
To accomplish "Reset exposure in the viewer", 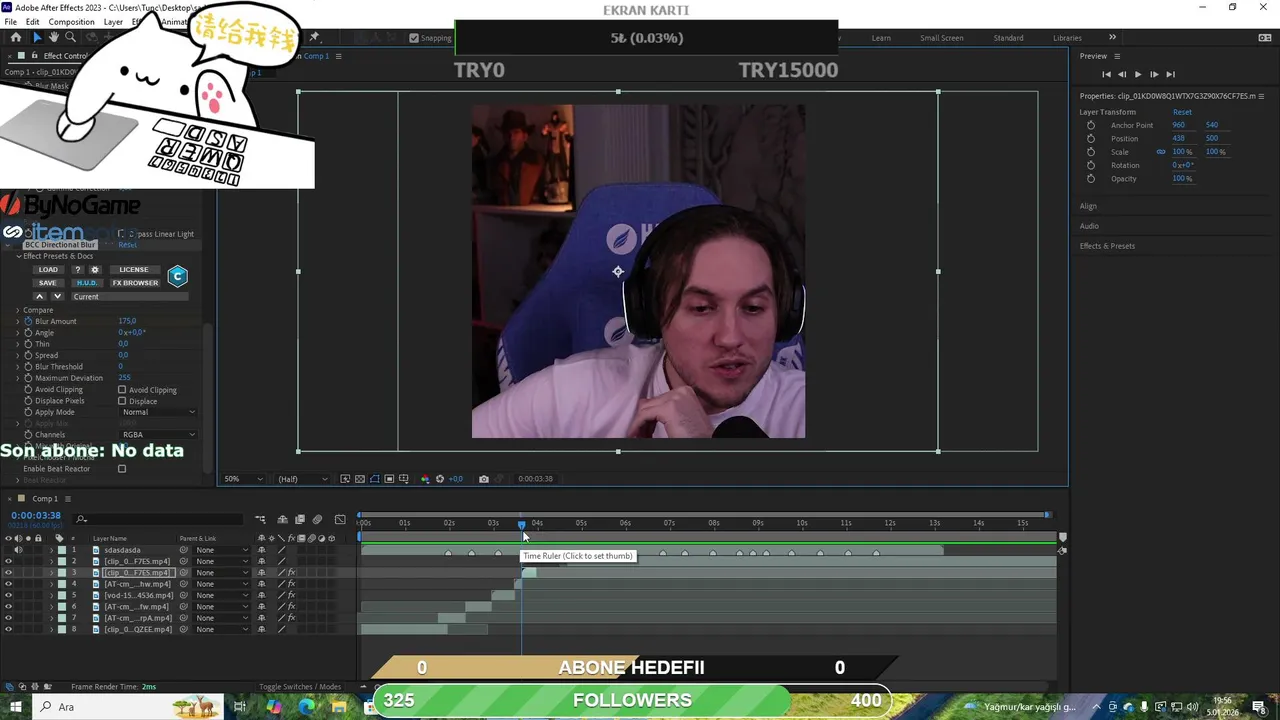I will (x=440, y=479).
